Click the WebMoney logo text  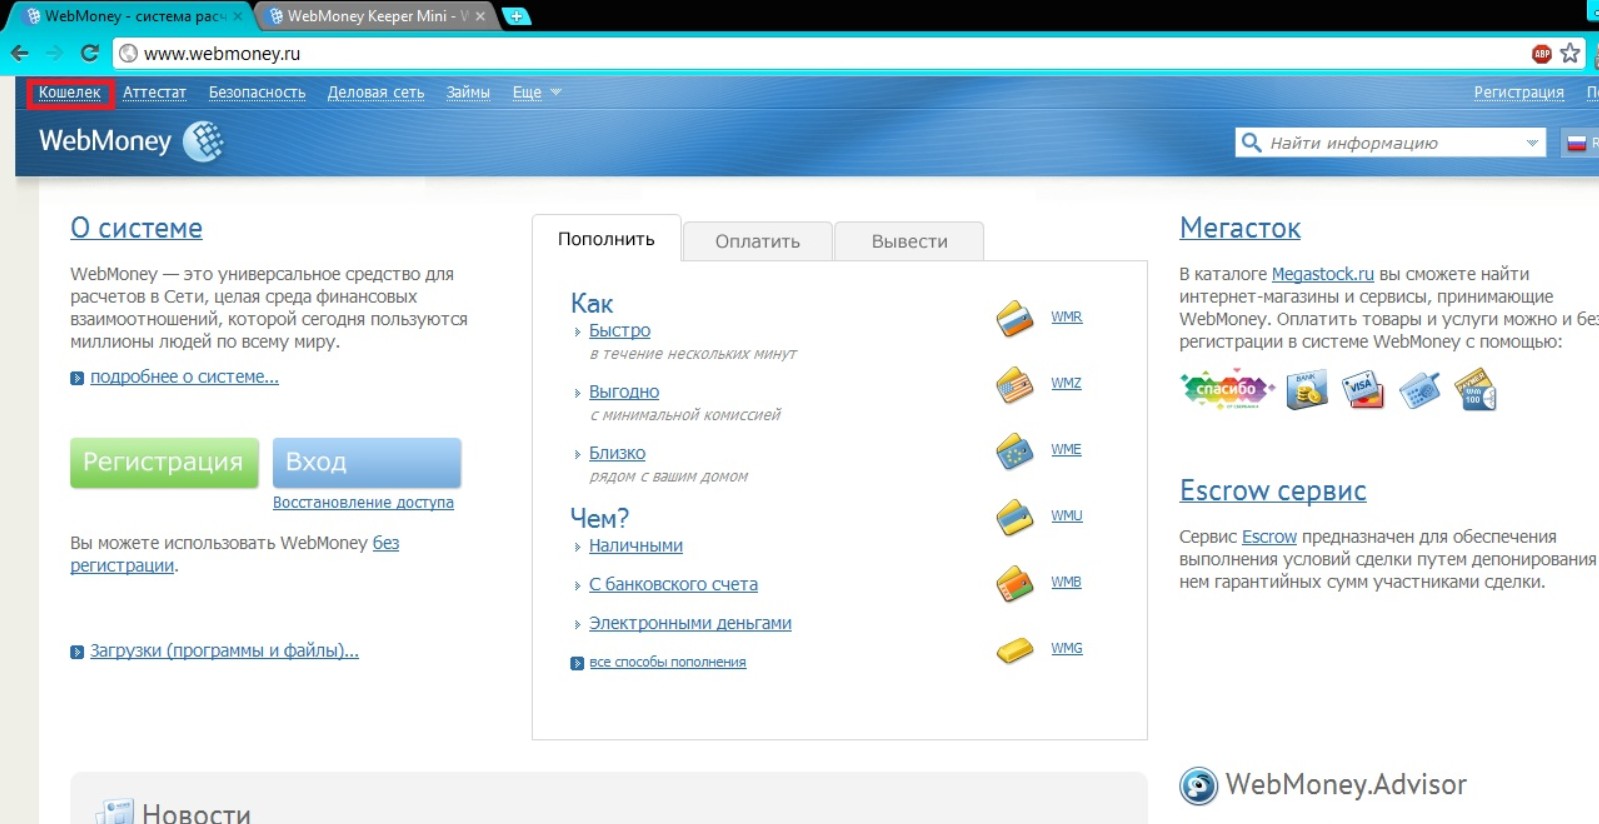click(x=105, y=141)
